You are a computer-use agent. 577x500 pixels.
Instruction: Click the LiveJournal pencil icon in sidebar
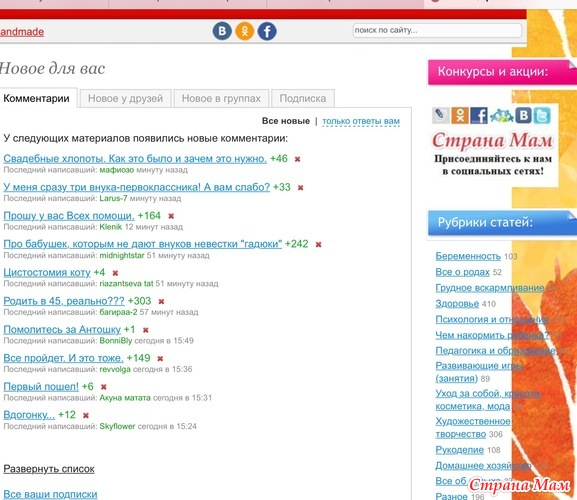(x=440, y=116)
